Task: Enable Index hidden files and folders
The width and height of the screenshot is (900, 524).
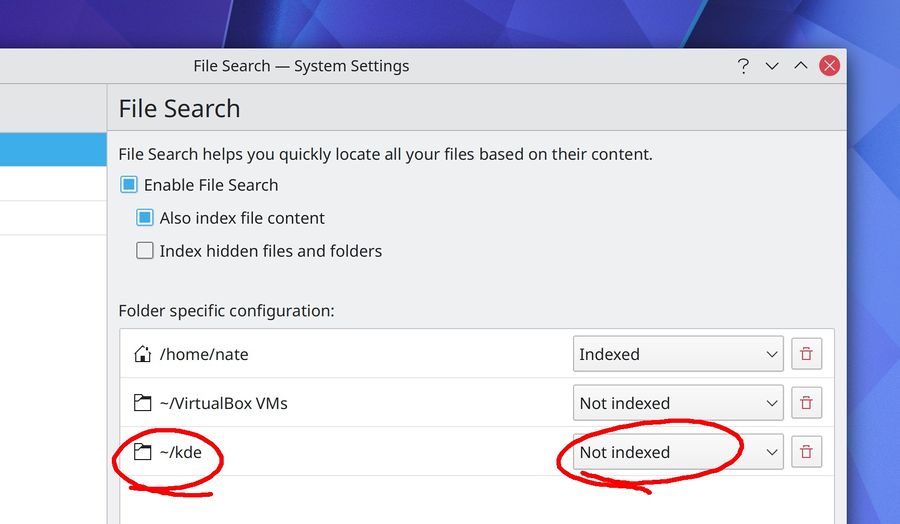Action: 145,251
